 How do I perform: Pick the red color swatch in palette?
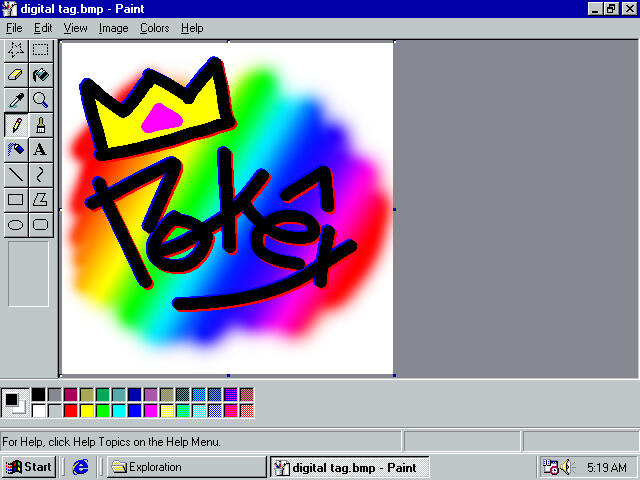coord(70,410)
